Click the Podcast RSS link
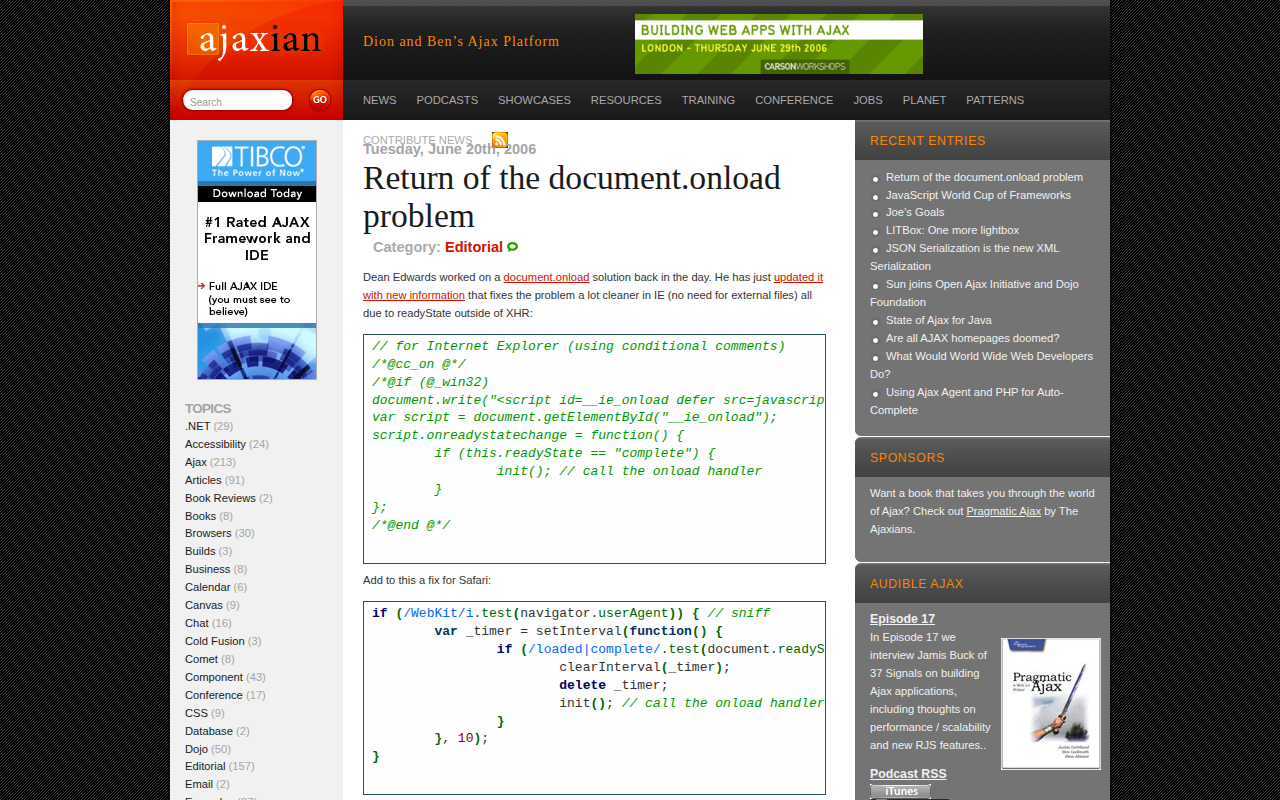This screenshot has height=800, width=1280. [908, 774]
